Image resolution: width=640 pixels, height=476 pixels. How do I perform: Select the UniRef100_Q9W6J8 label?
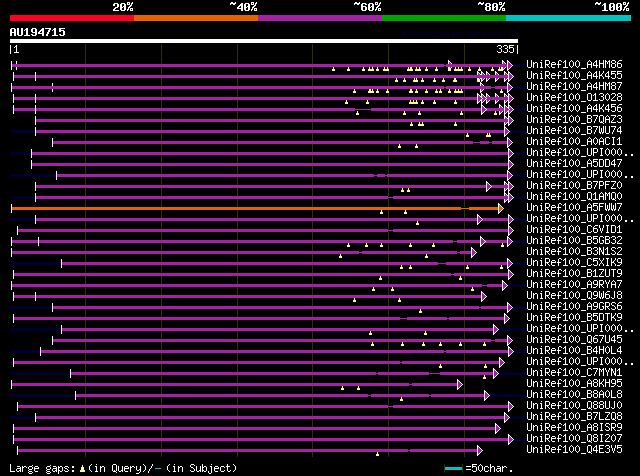click(x=574, y=296)
